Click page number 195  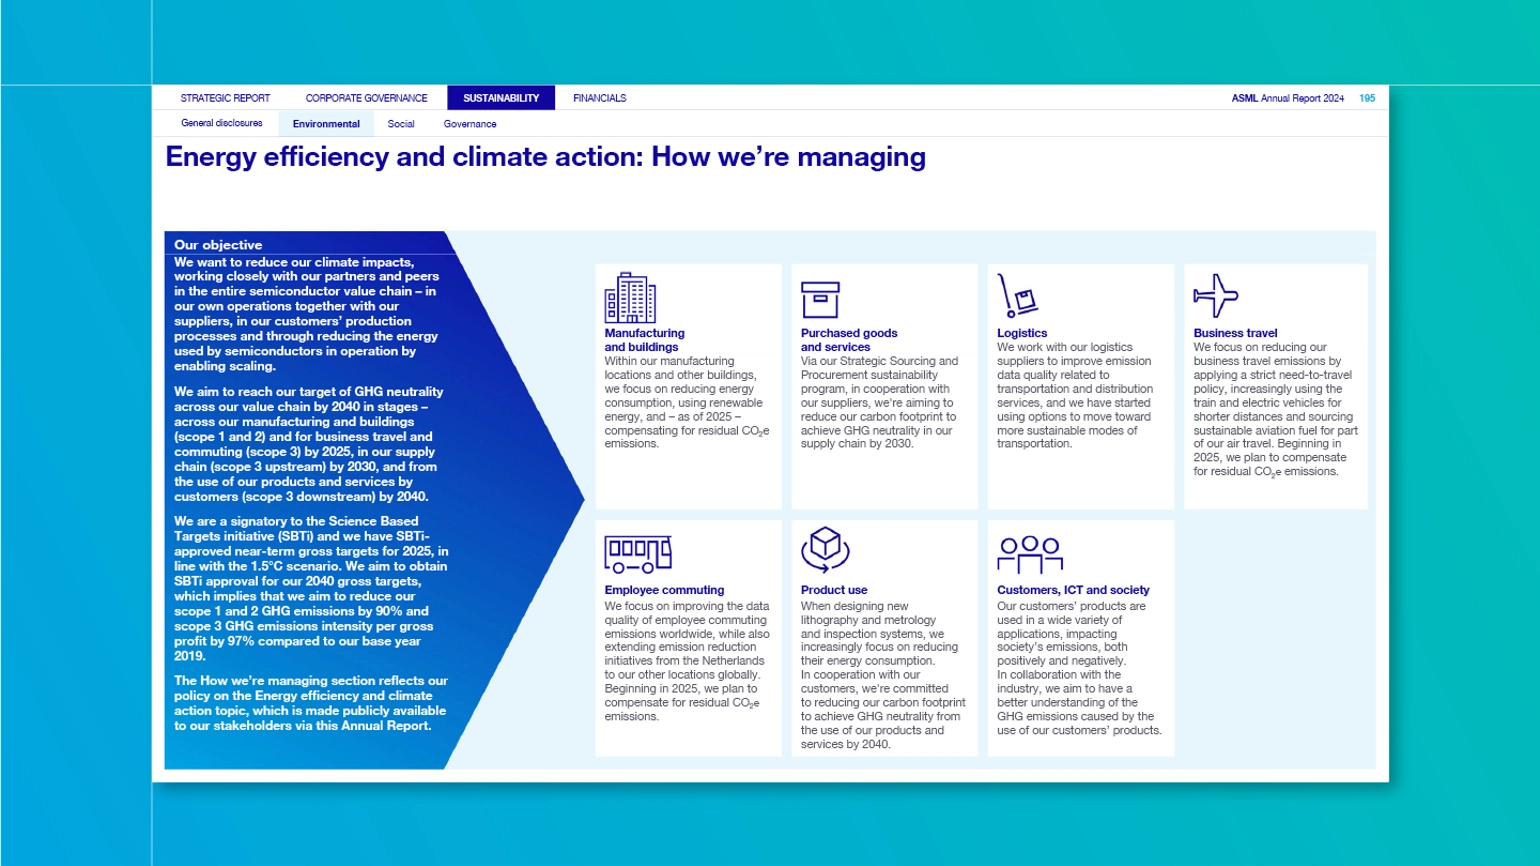1367,98
